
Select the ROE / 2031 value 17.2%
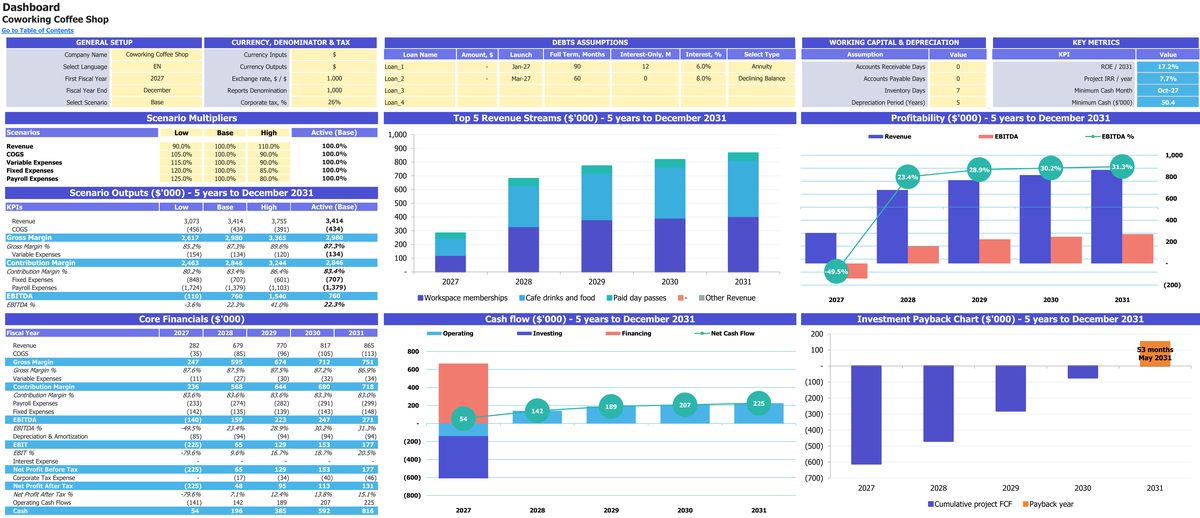click(x=1167, y=66)
